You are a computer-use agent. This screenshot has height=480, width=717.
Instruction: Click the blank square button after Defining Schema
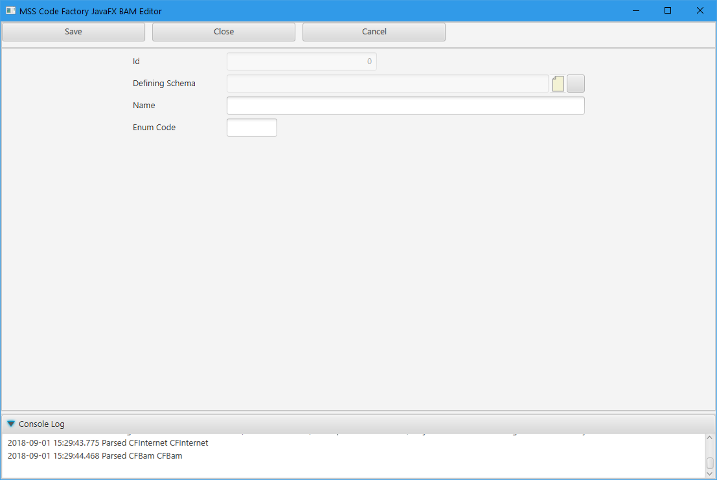[576, 84]
